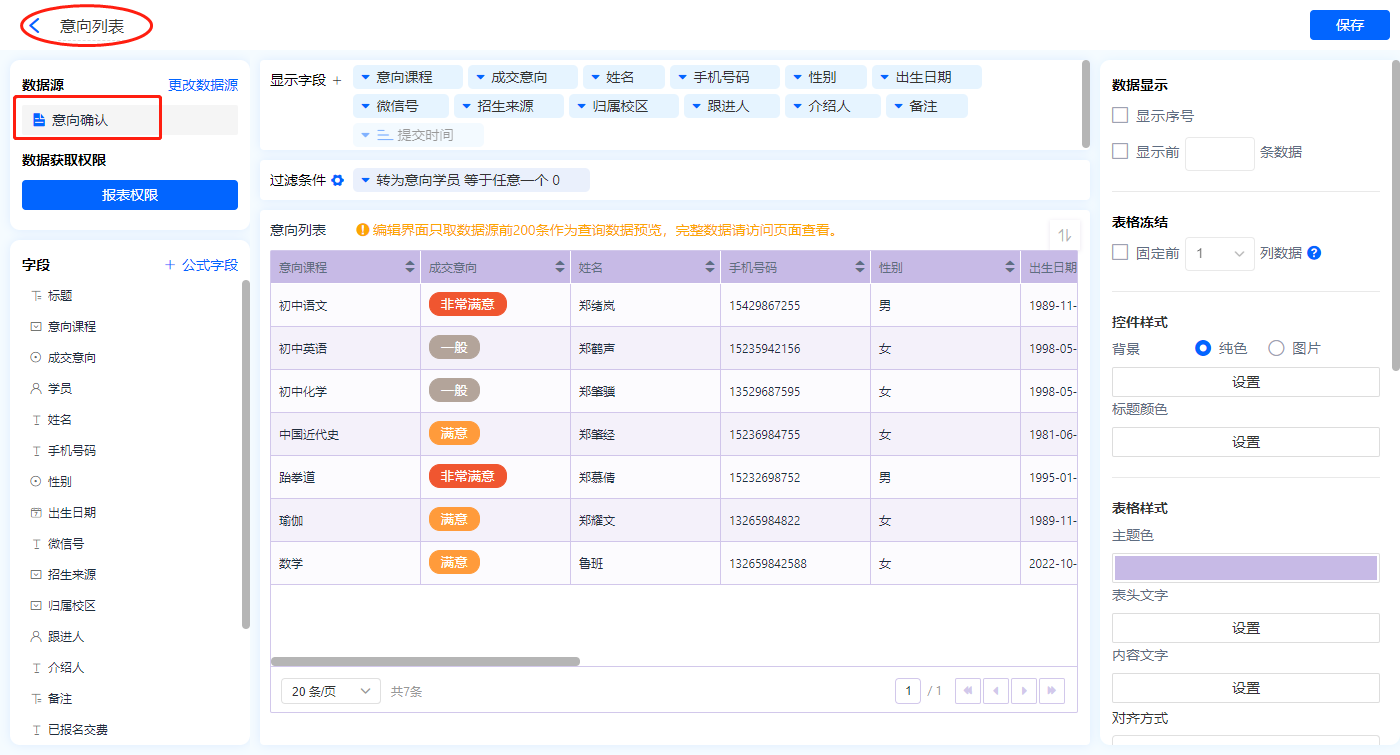Select the 手机号码 field in field list
Viewport: 1400px width, 755px height.
click(72, 451)
